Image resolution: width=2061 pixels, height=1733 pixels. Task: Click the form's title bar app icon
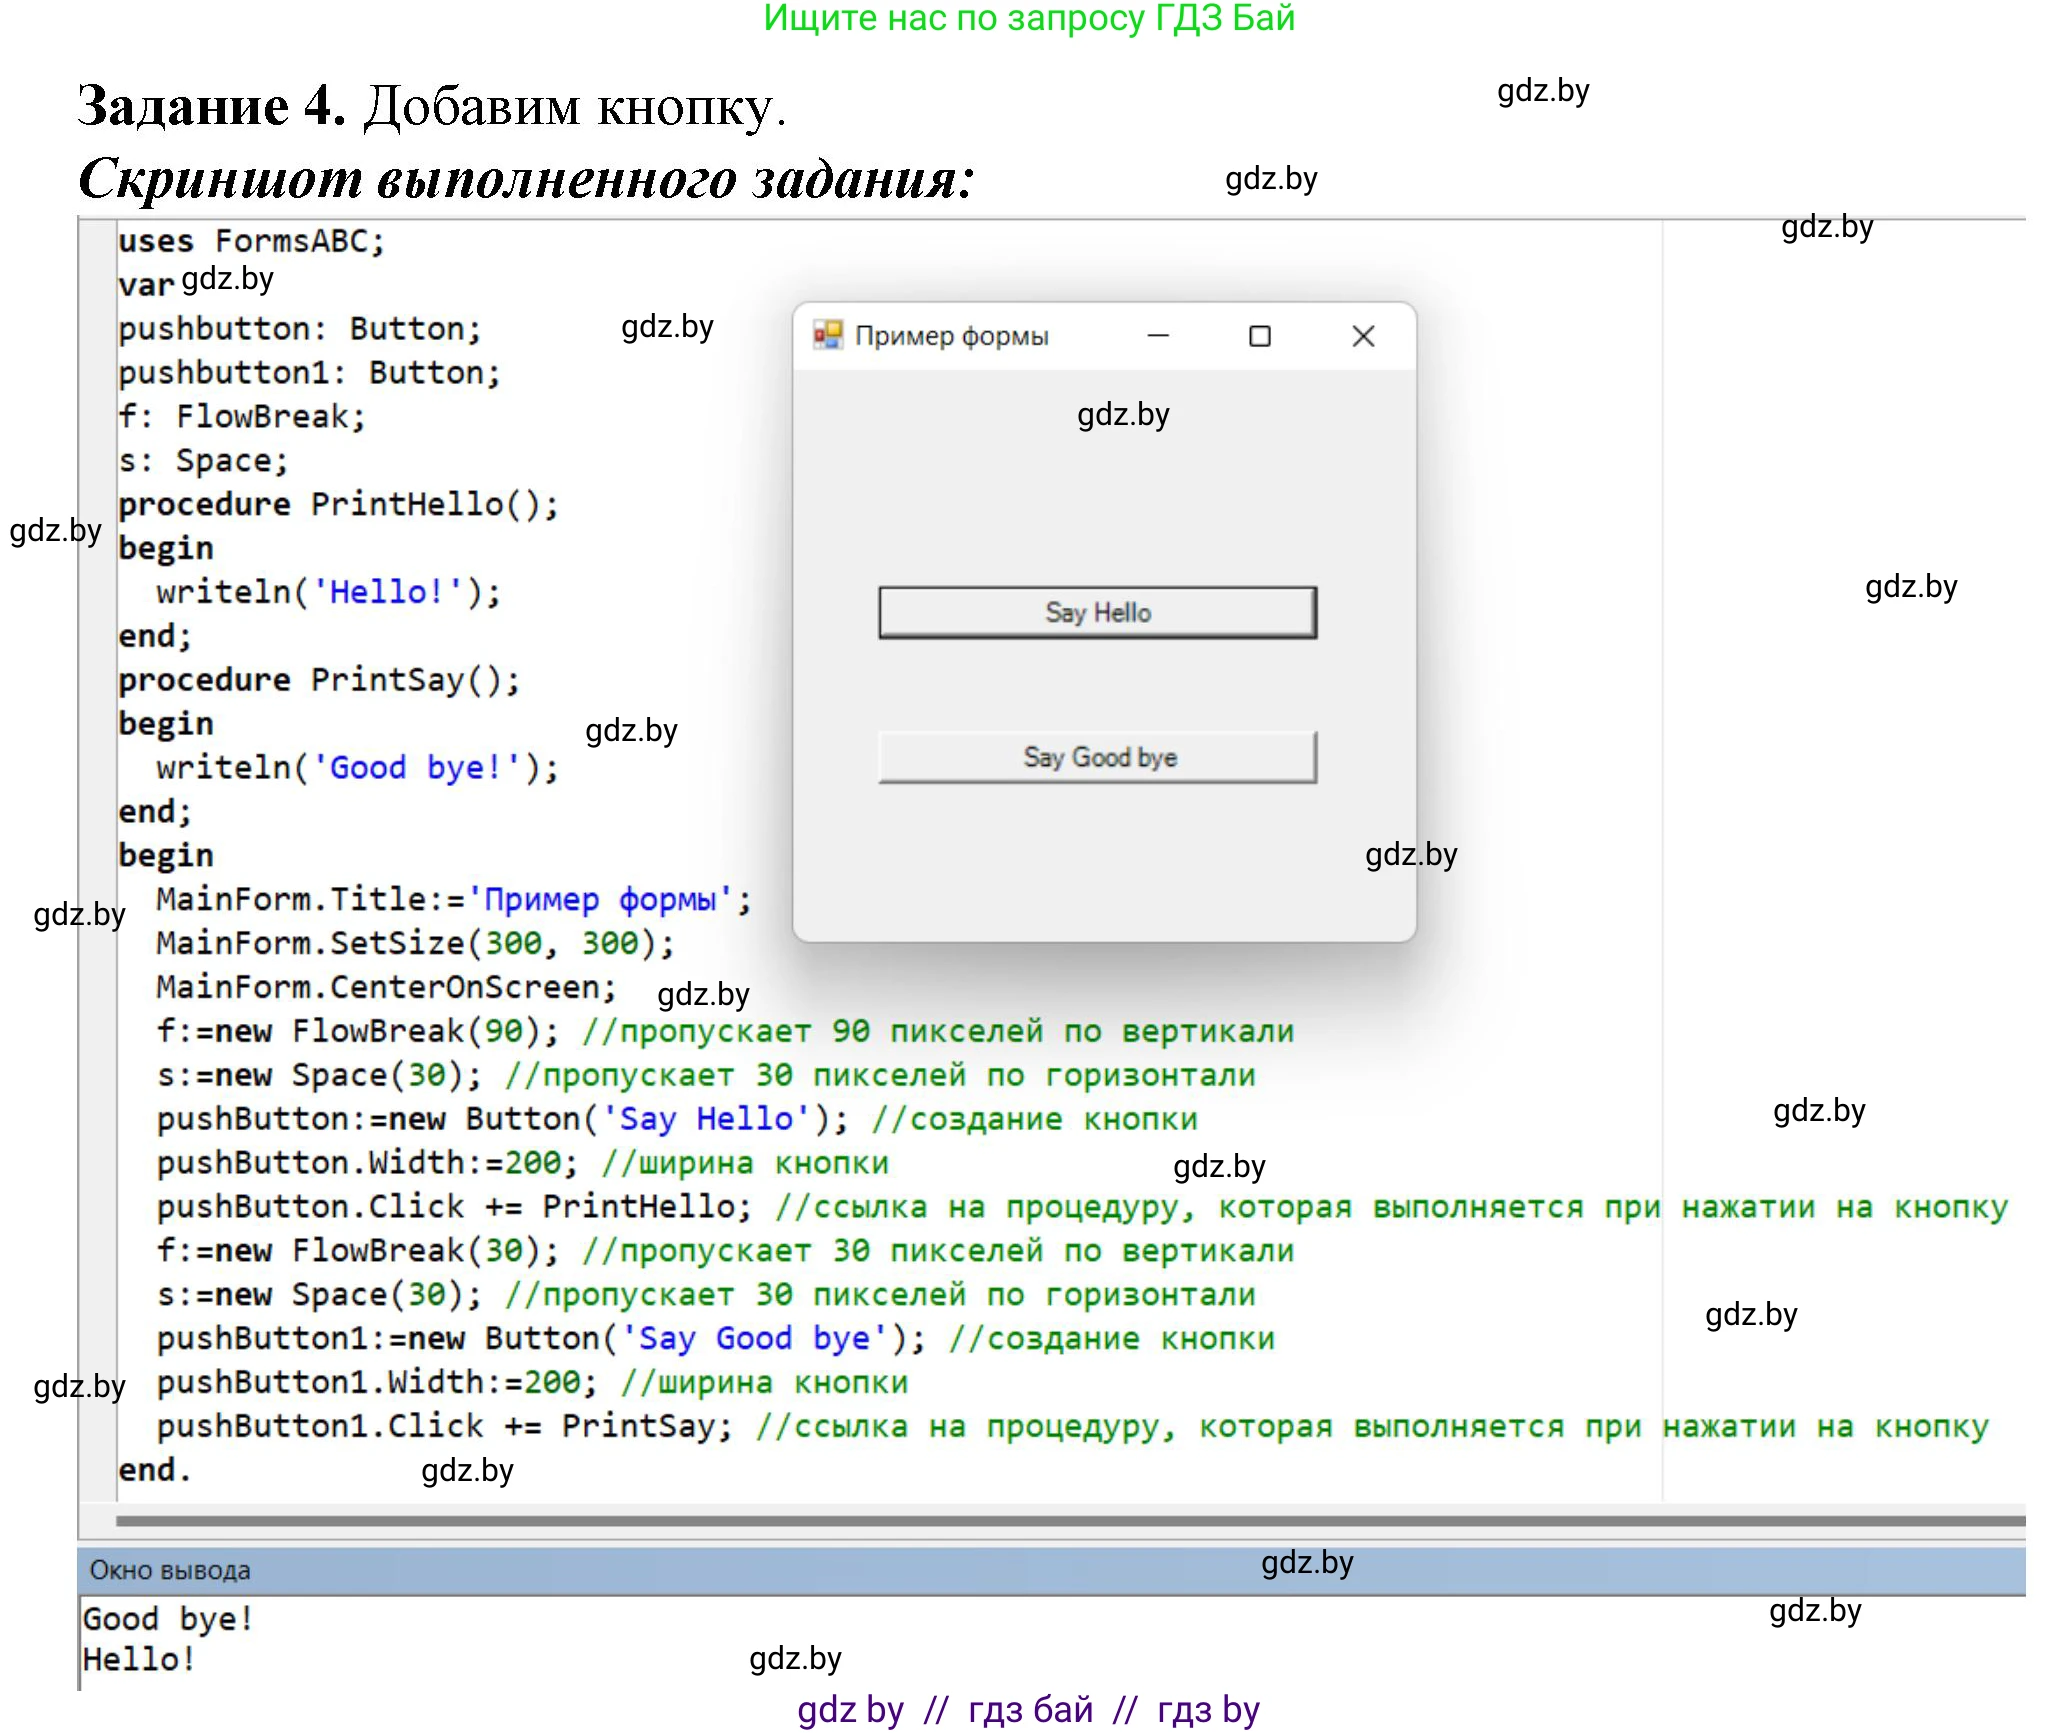[827, 335]
